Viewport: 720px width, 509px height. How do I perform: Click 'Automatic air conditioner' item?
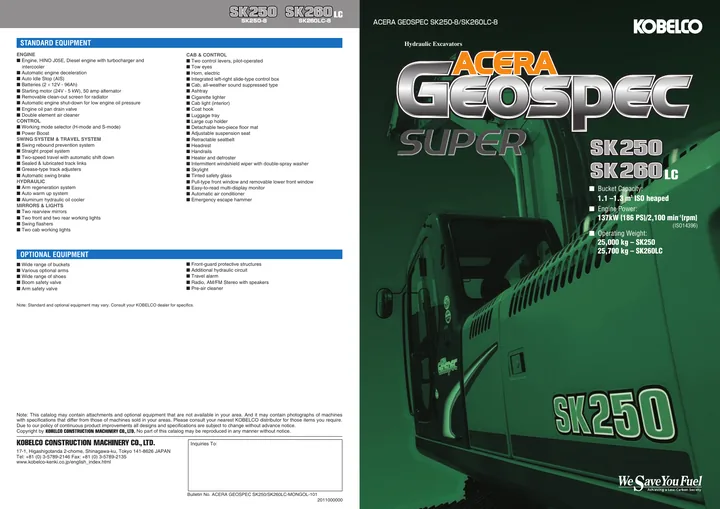tap(218, 194)
